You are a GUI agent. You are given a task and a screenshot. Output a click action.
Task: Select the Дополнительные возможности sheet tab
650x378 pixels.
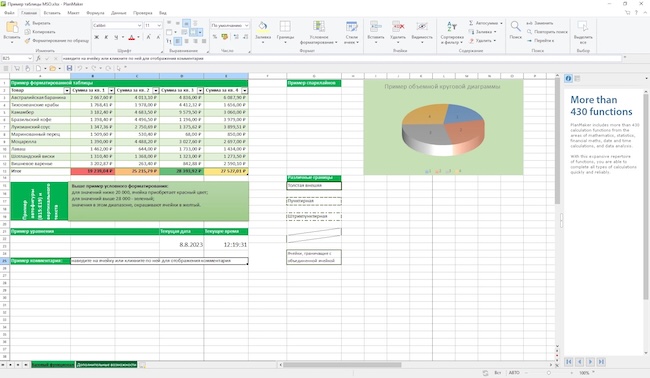point(107,365)
